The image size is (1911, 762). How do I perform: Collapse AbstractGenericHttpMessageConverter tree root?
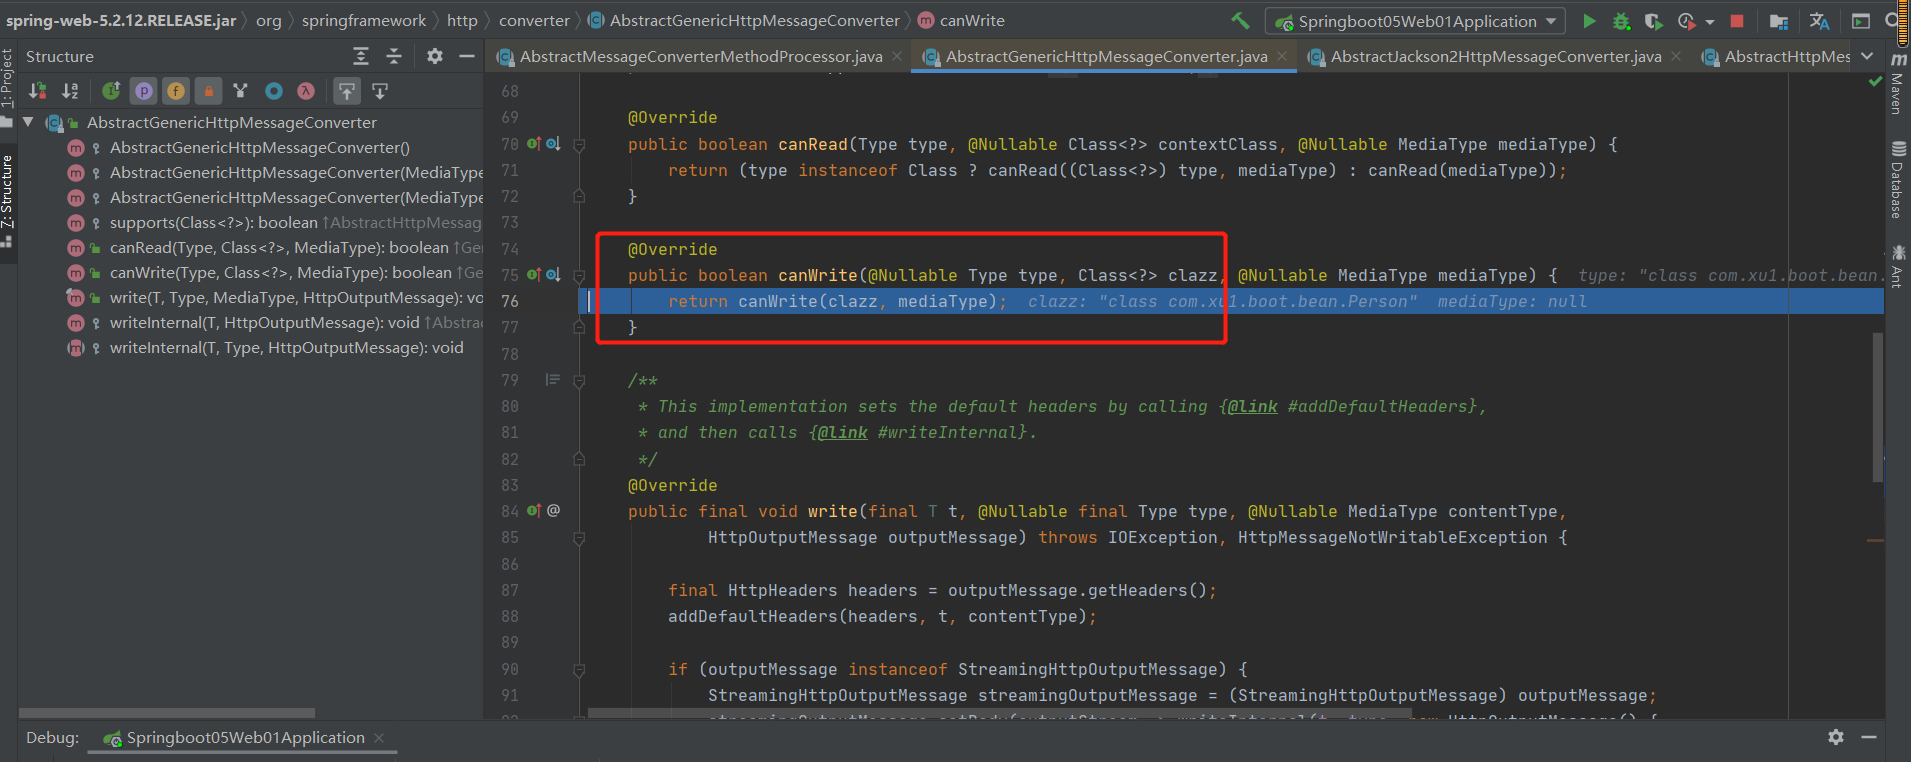tap(28, 122)
